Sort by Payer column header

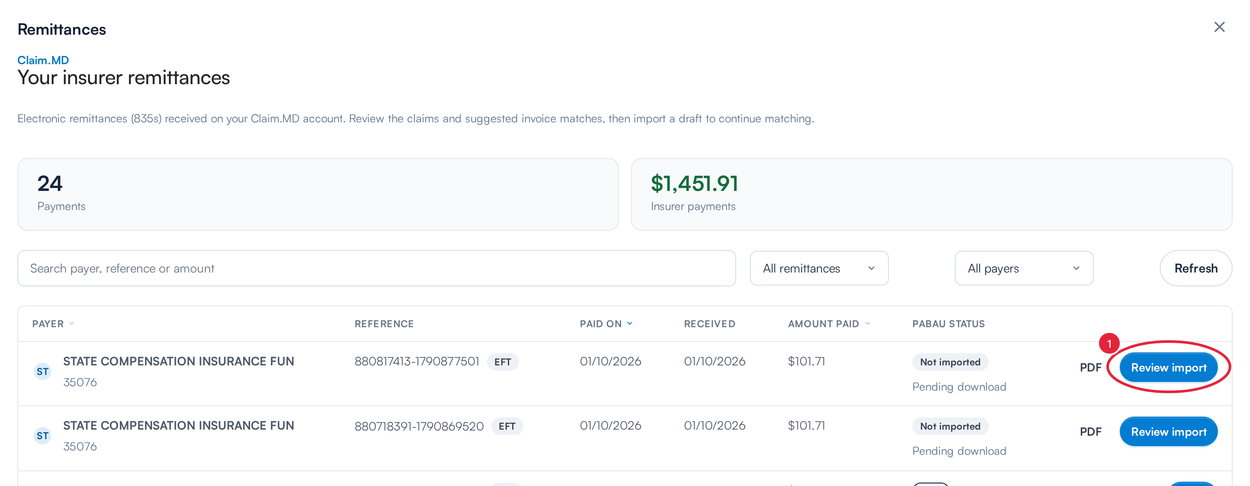tap(53, 324)
